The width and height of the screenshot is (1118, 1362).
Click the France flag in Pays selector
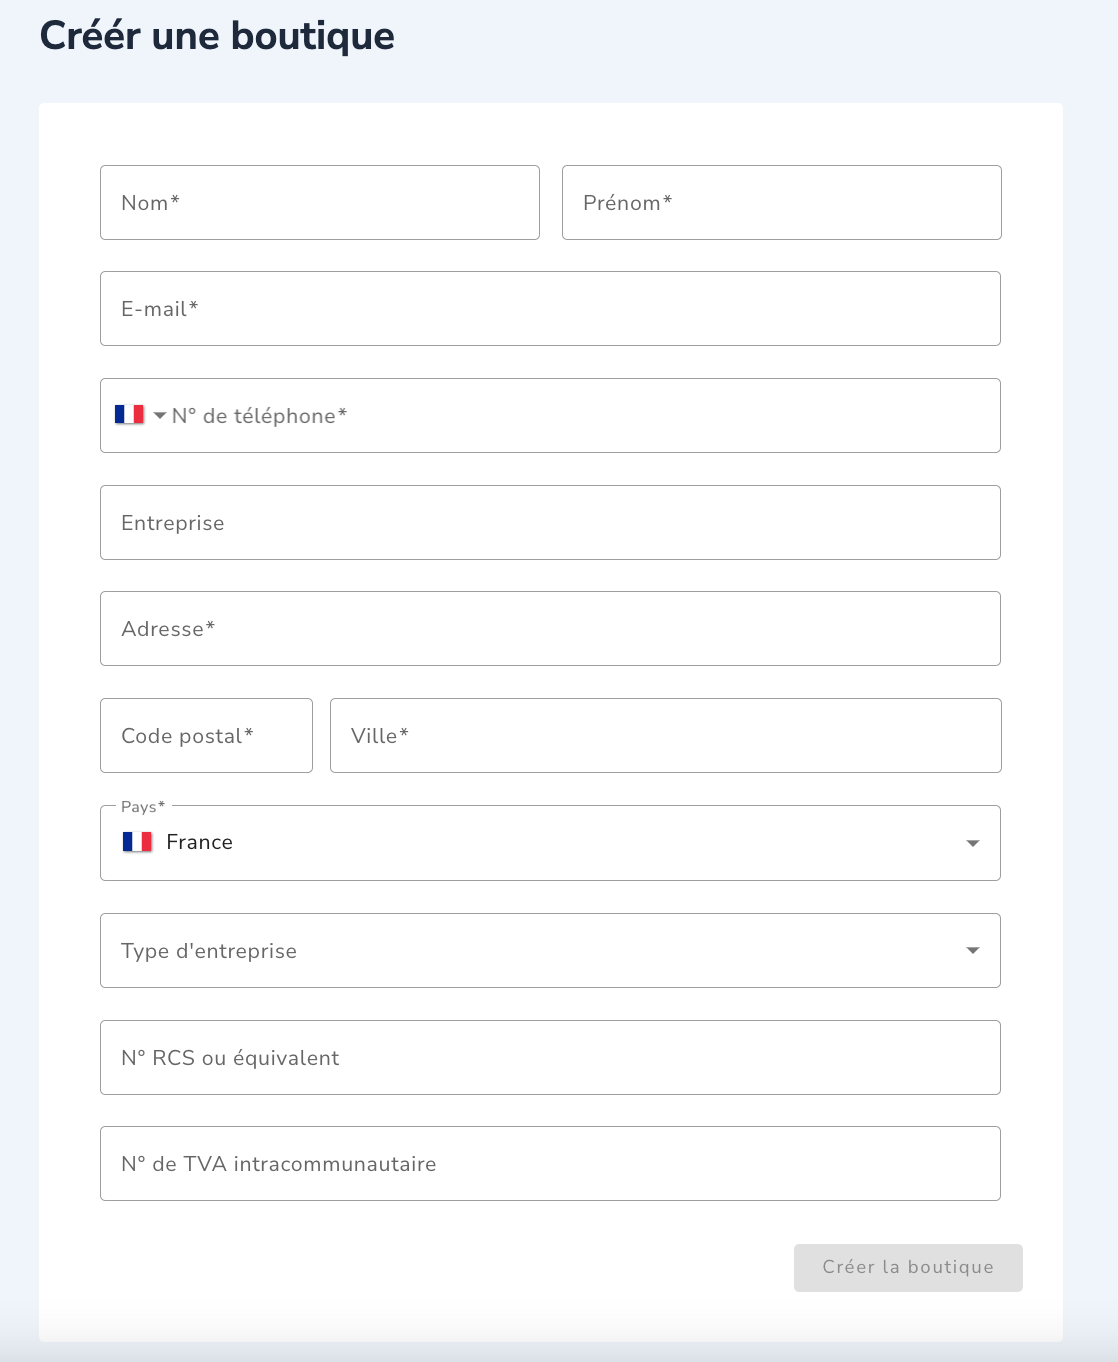pos(137,842)
